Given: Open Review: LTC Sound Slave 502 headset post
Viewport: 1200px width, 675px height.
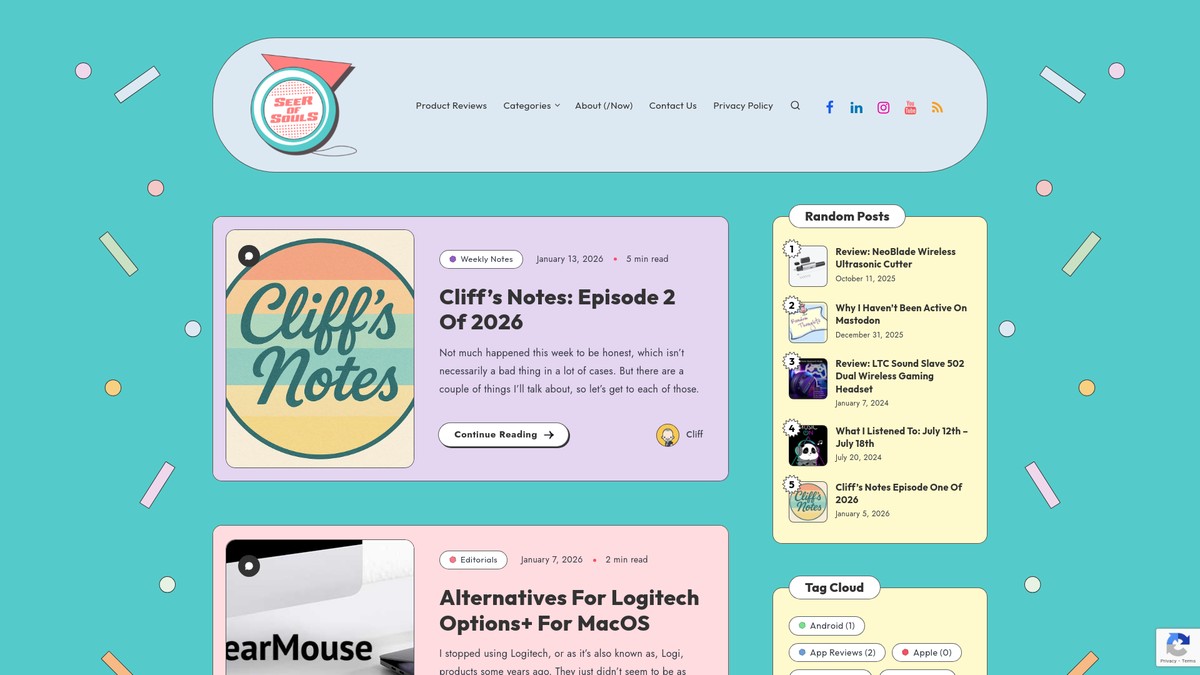Looking at the screenshot, I should tap(900, 376).
